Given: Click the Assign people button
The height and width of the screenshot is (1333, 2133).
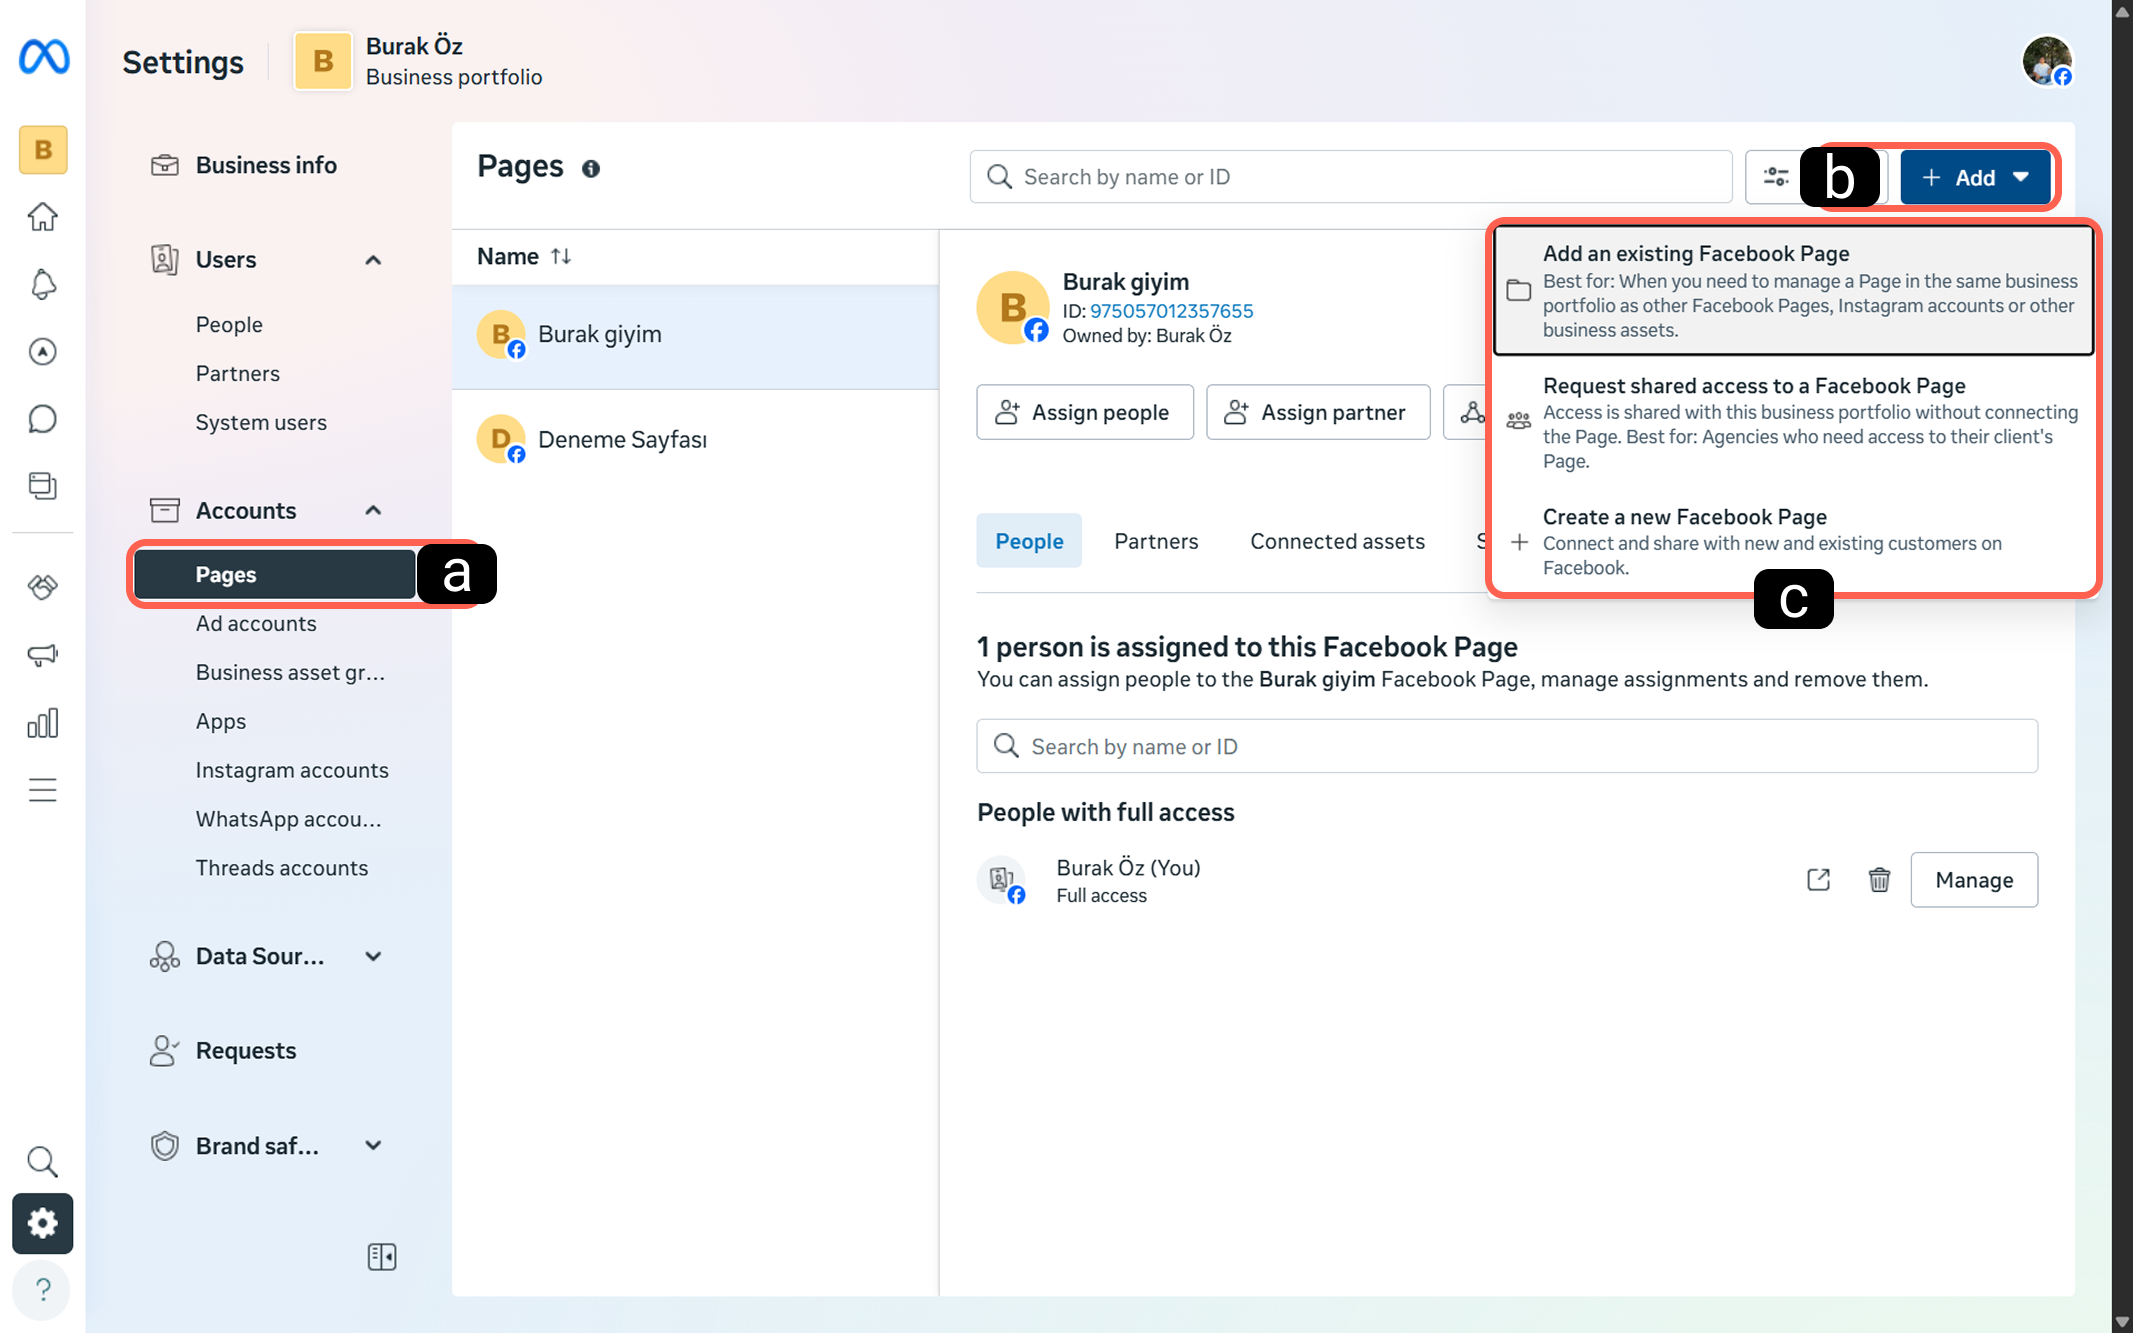Looking at the screenshot, I should coord(1085,412).
